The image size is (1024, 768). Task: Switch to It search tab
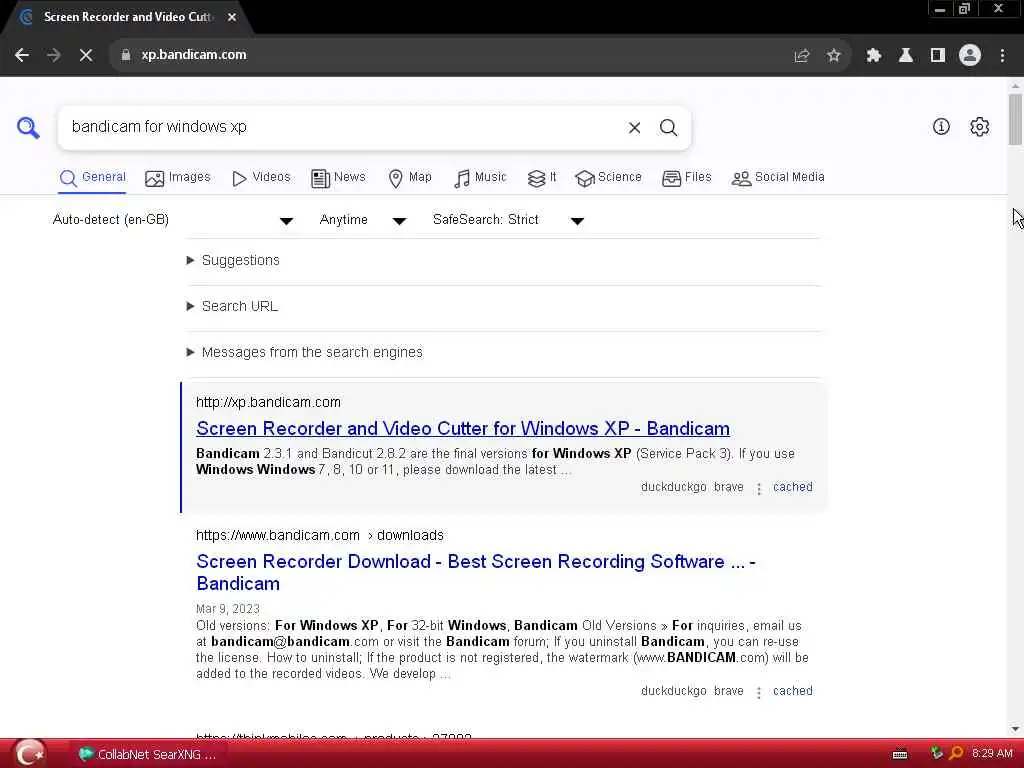tap(542, 178)
